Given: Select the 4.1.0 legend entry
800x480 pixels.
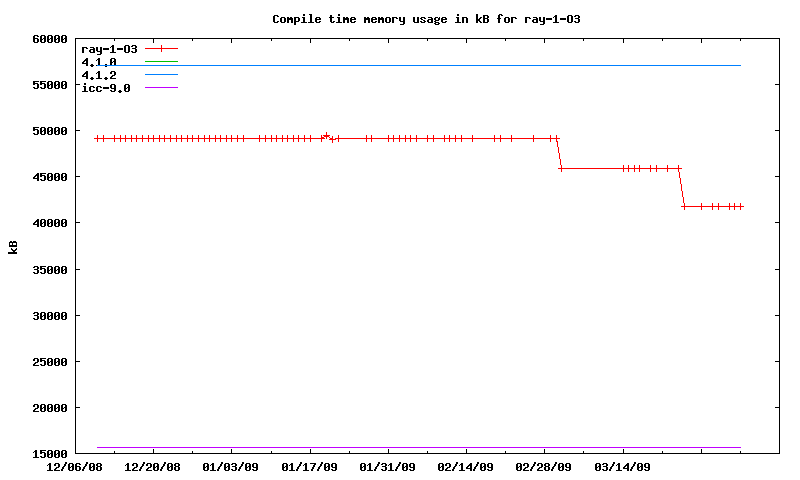Looking at the screenshot, I should pos(99,62).
